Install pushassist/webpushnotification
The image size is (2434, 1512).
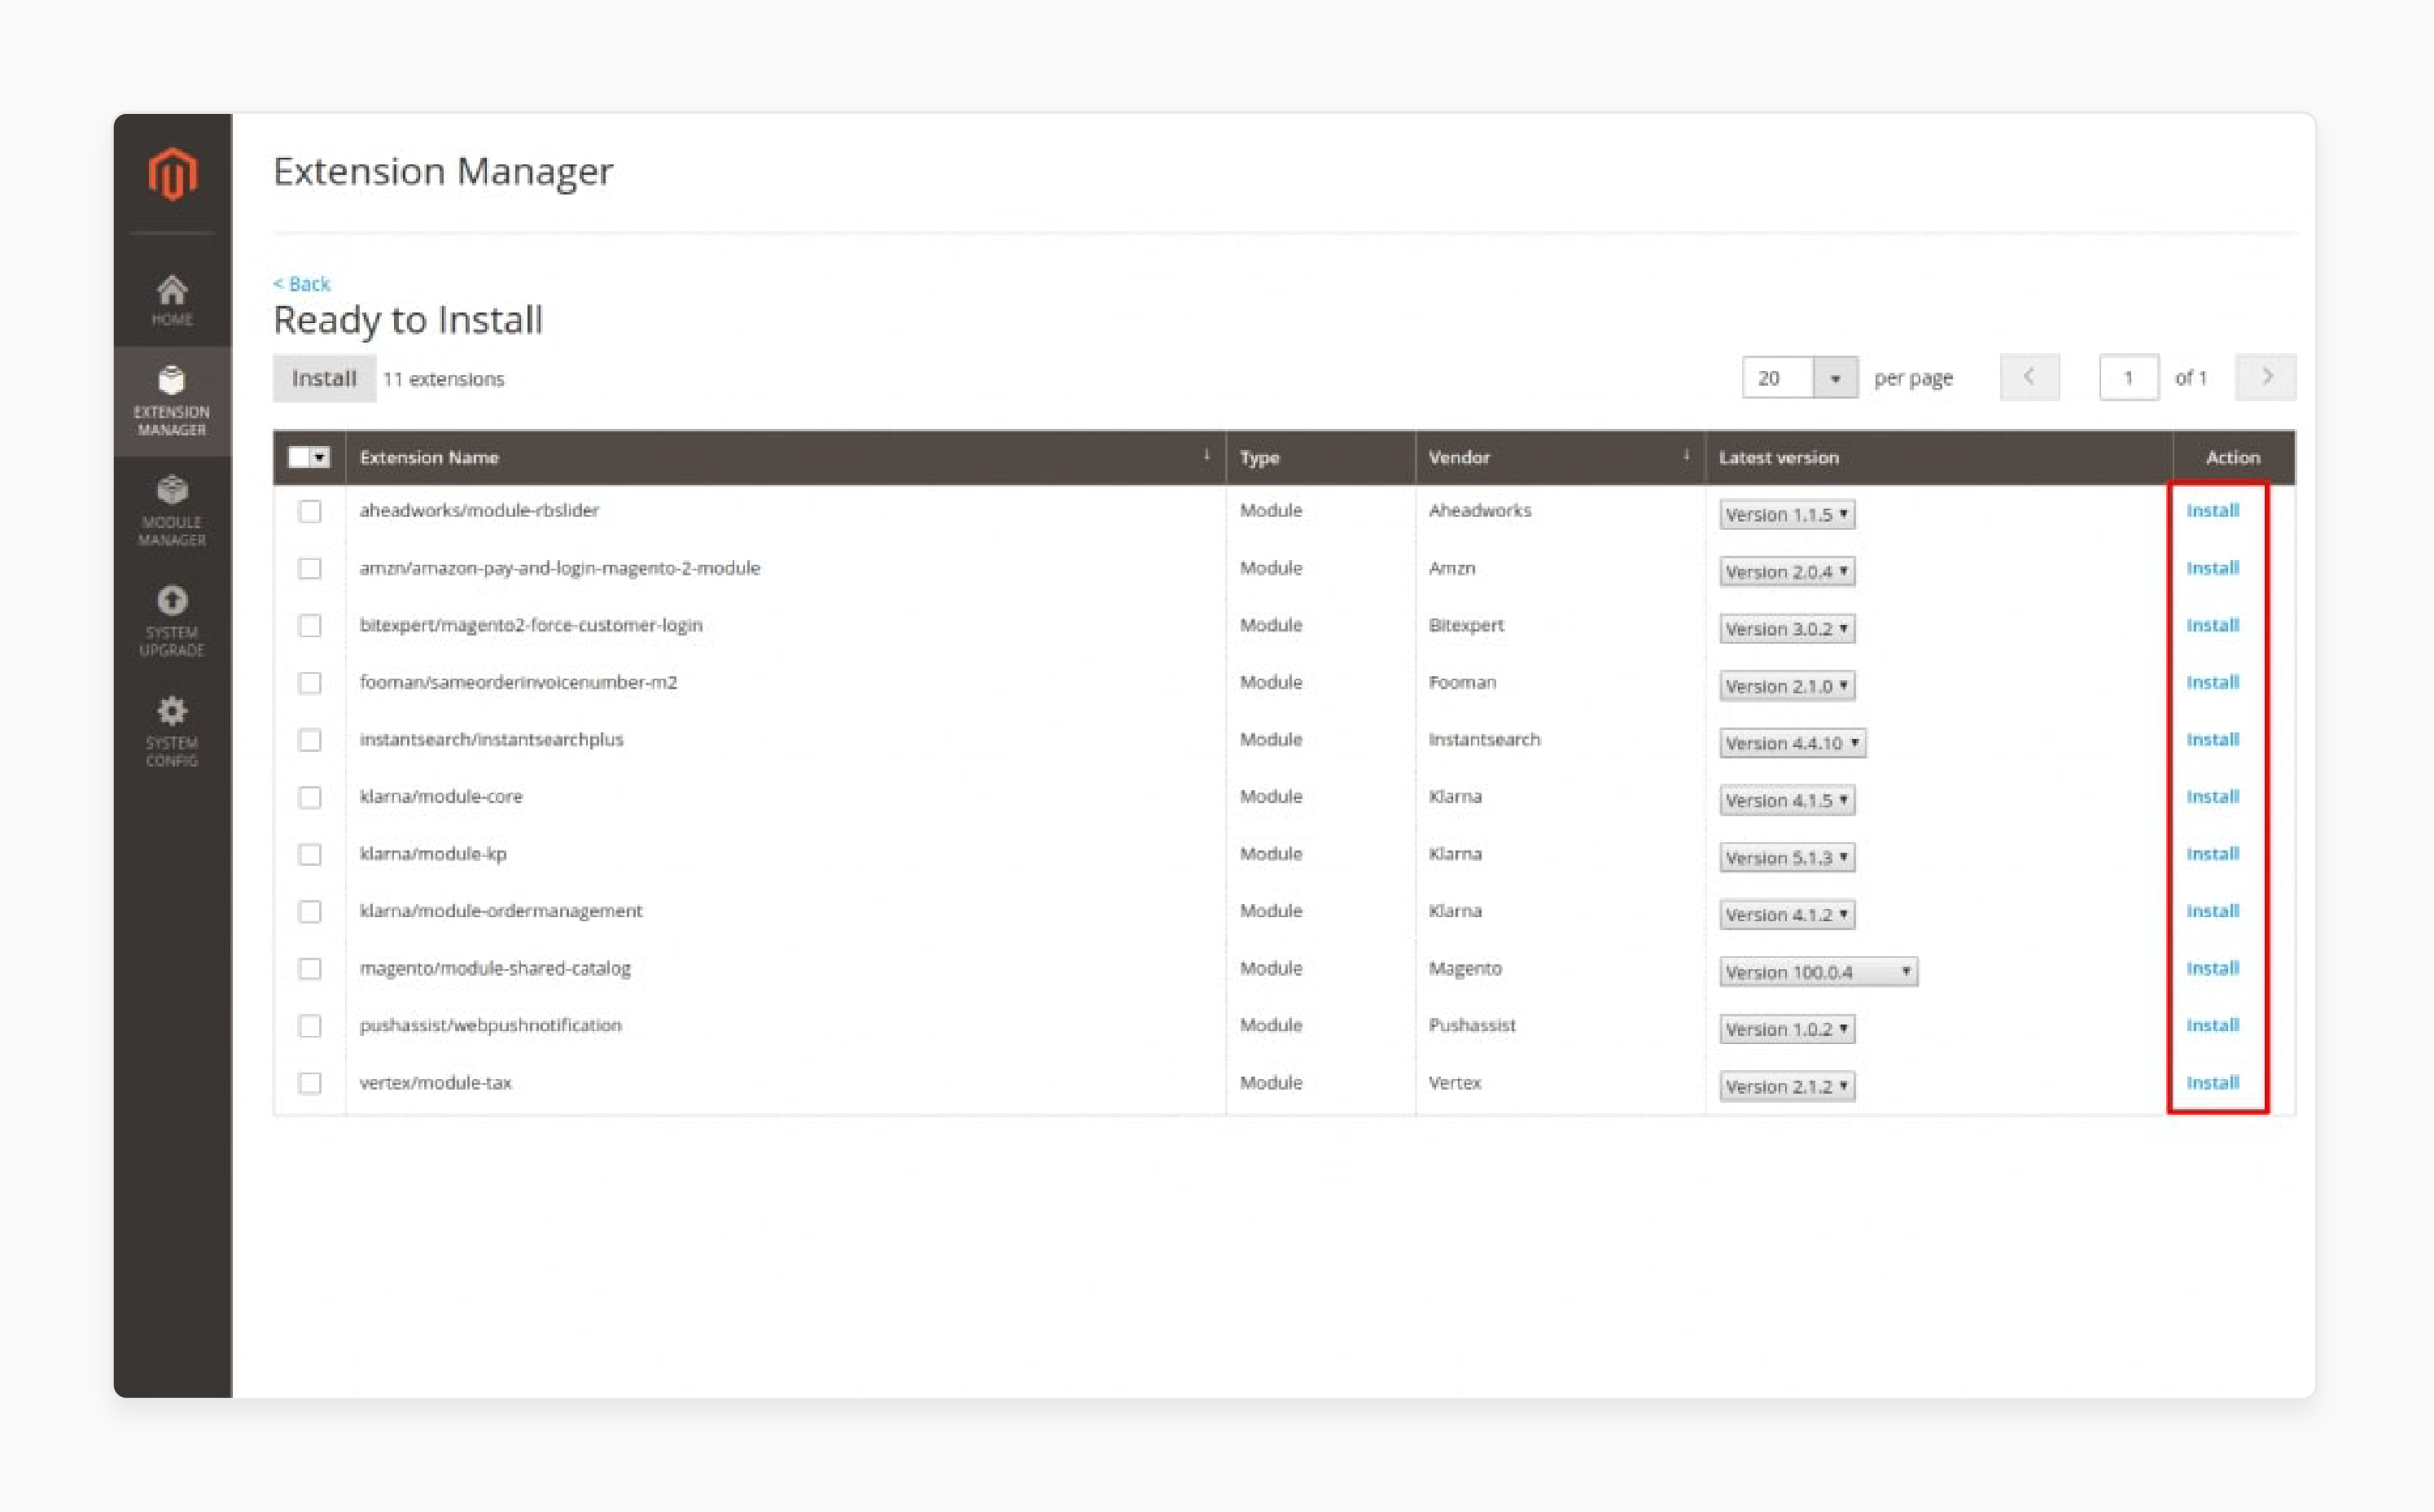coord(2212,1025)
